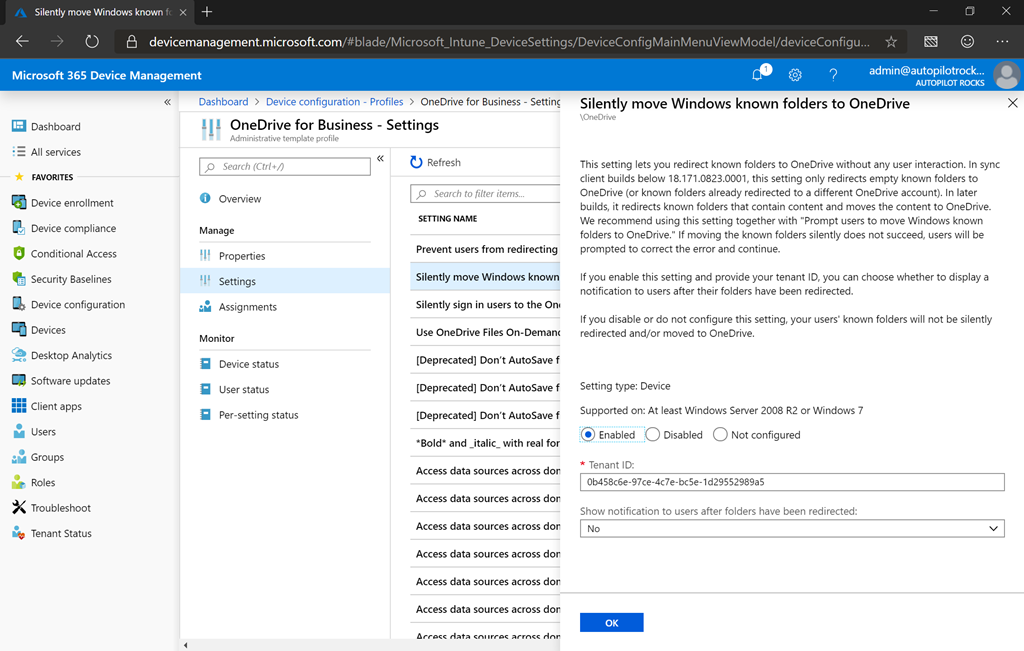Collapse the left navigation sidebar chevron
The image size is (1024, 651).
pyautogui.click(x=167, y=102)
